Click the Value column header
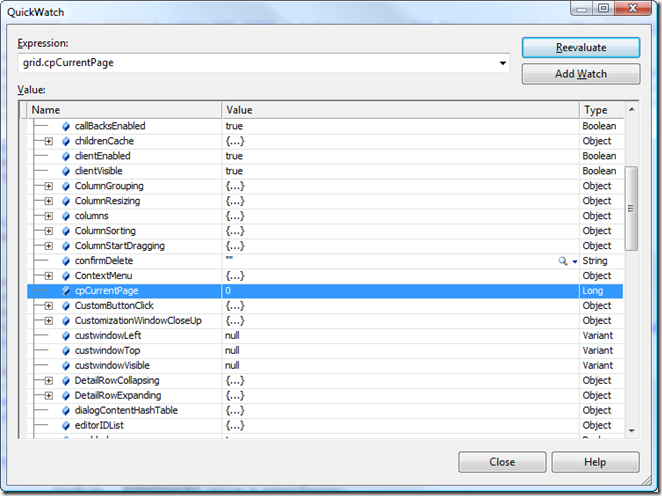662x496 pixels. pos(400,110)
